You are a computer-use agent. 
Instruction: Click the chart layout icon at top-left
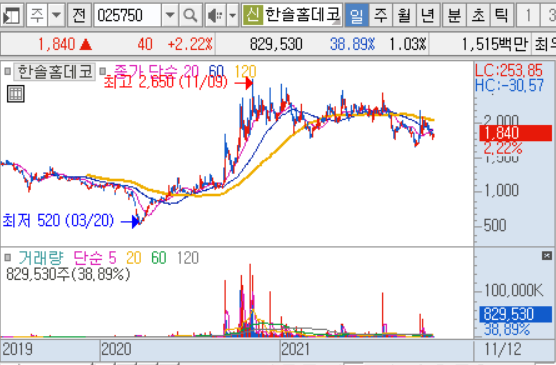click(x=12, y=15)
